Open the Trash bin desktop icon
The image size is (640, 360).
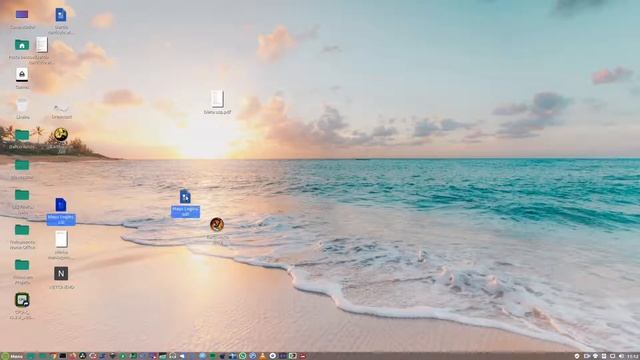(22, 106)
